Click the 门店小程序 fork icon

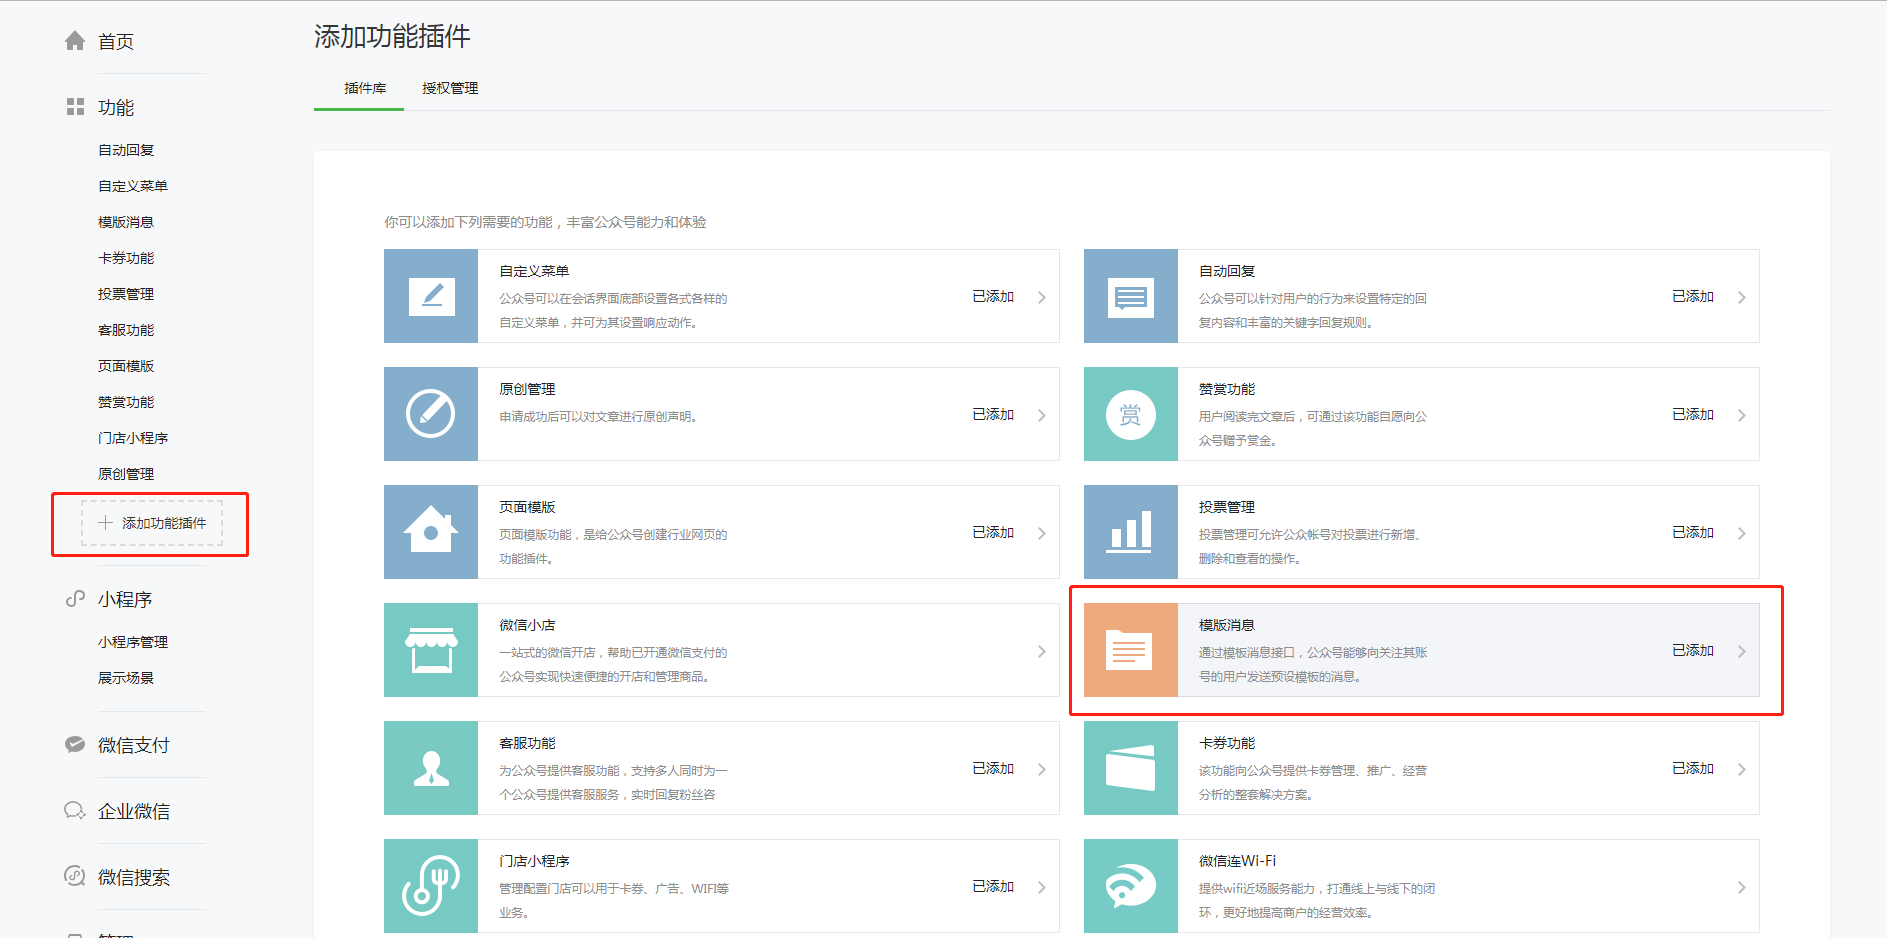point(431,886)
